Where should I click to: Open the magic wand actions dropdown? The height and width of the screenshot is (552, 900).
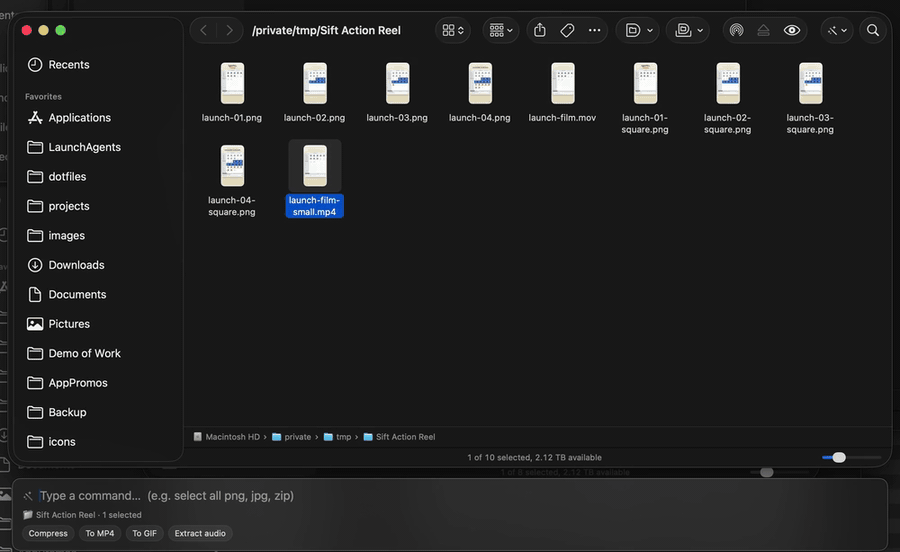tap(837, 30)
